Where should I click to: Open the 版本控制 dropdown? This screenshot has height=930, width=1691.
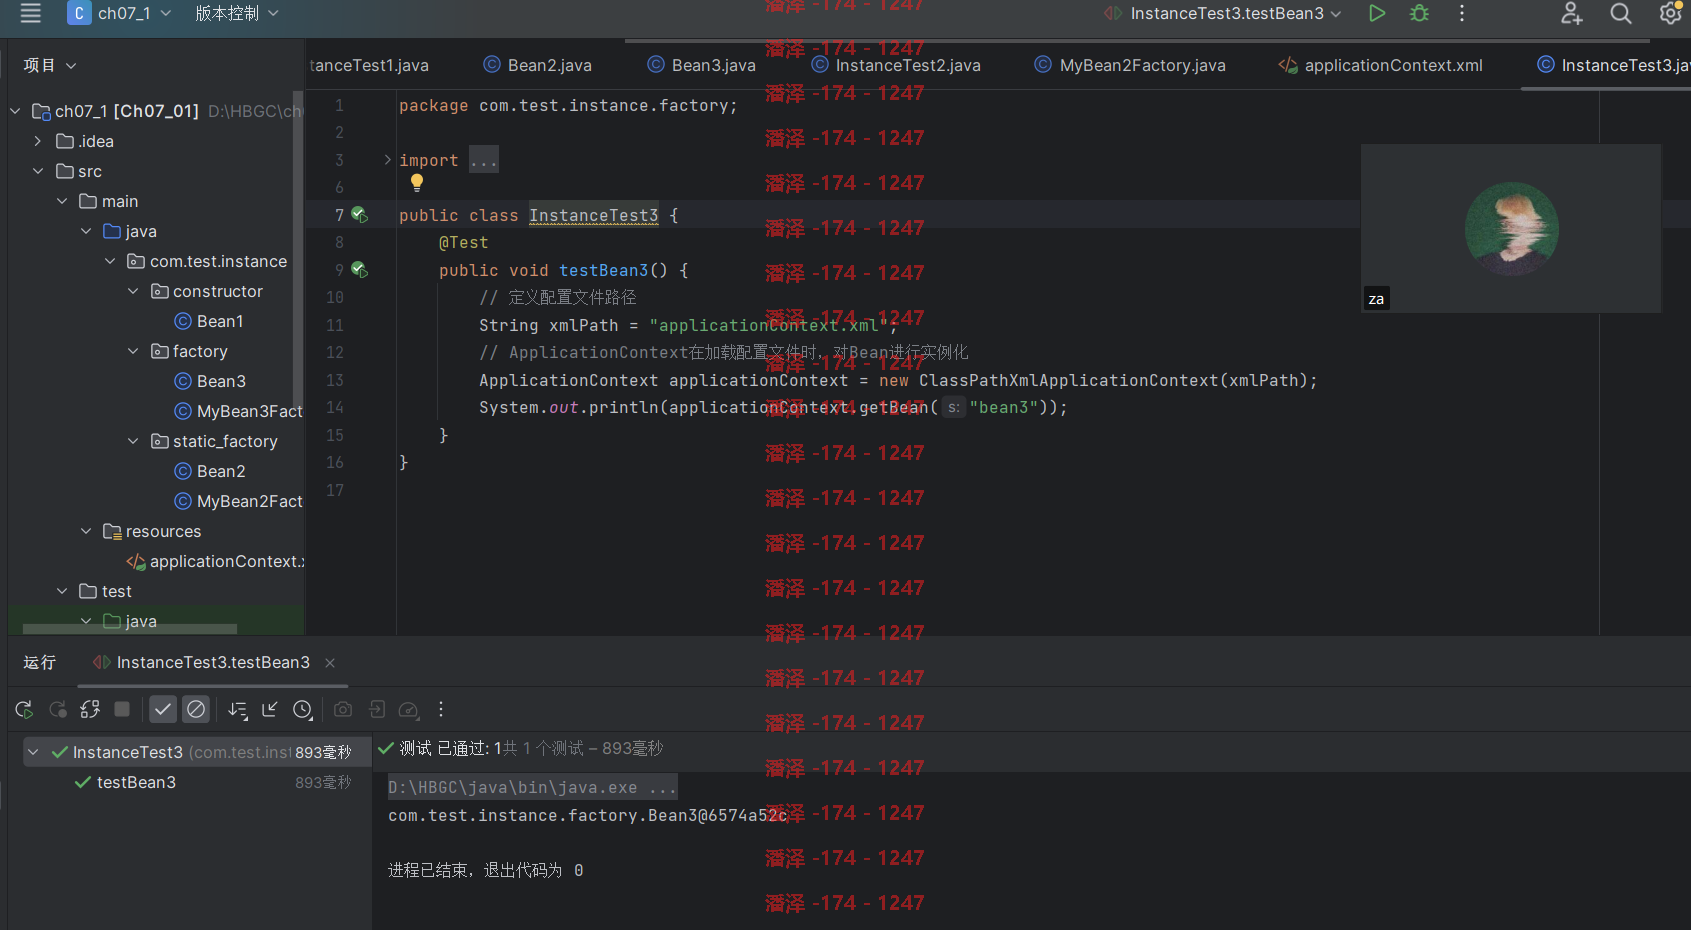237,13
